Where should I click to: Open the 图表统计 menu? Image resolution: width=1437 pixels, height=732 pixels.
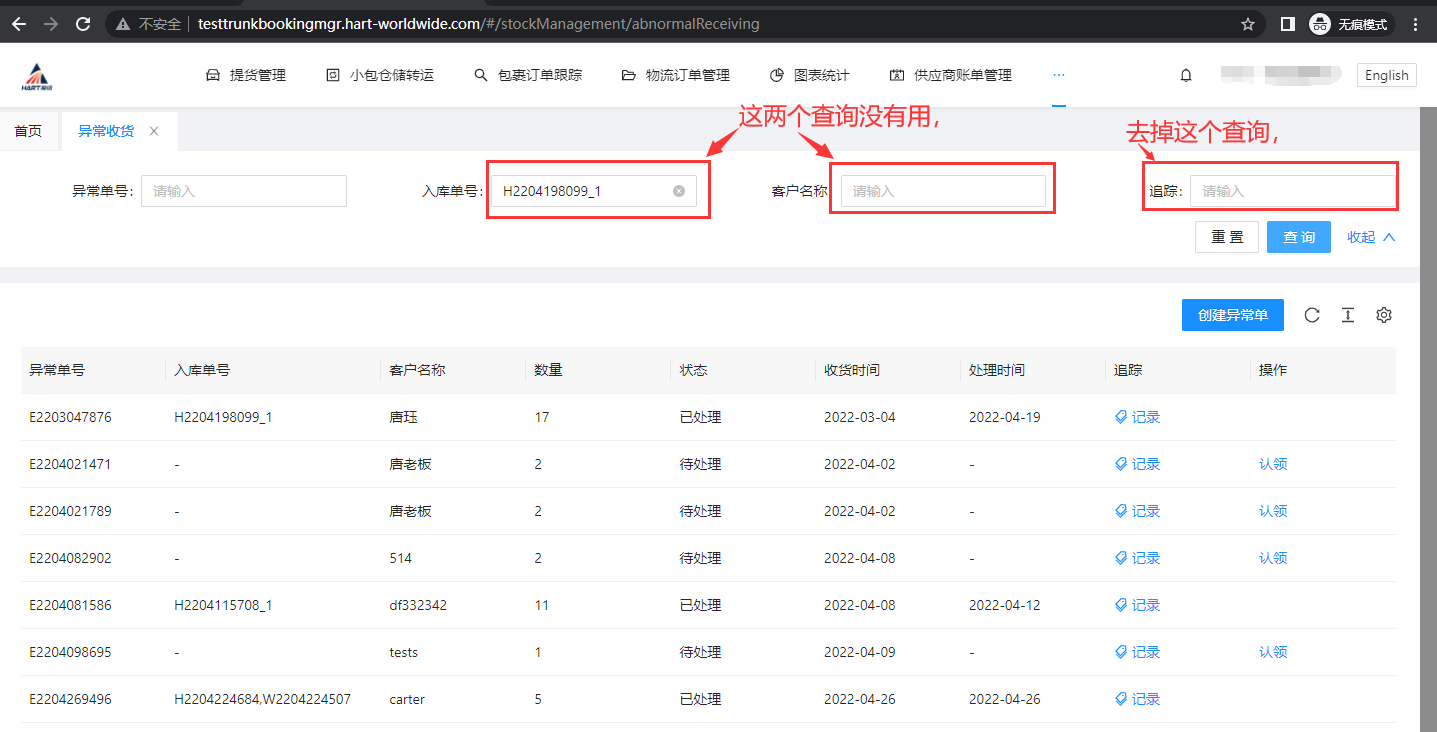point(809,75)
